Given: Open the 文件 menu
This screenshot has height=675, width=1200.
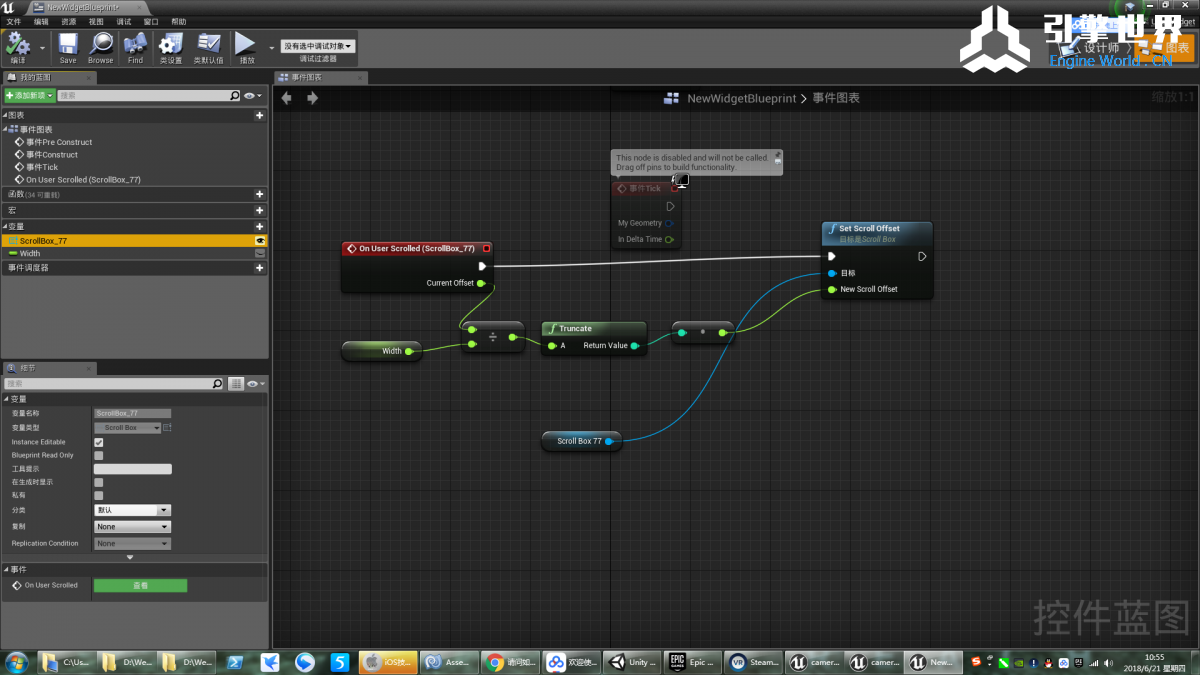Looking at the screenshot, I should 14,21.
